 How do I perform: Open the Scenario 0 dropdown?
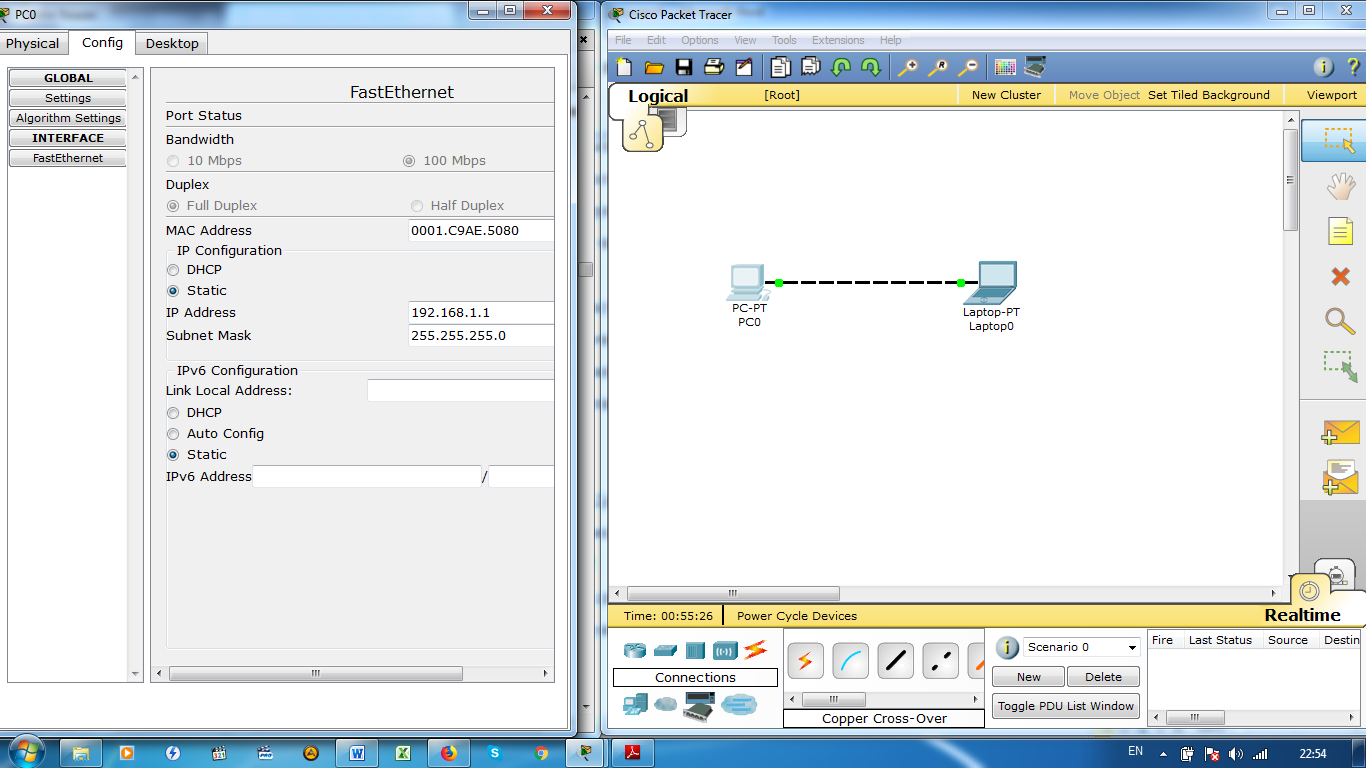click(1081, 647)
